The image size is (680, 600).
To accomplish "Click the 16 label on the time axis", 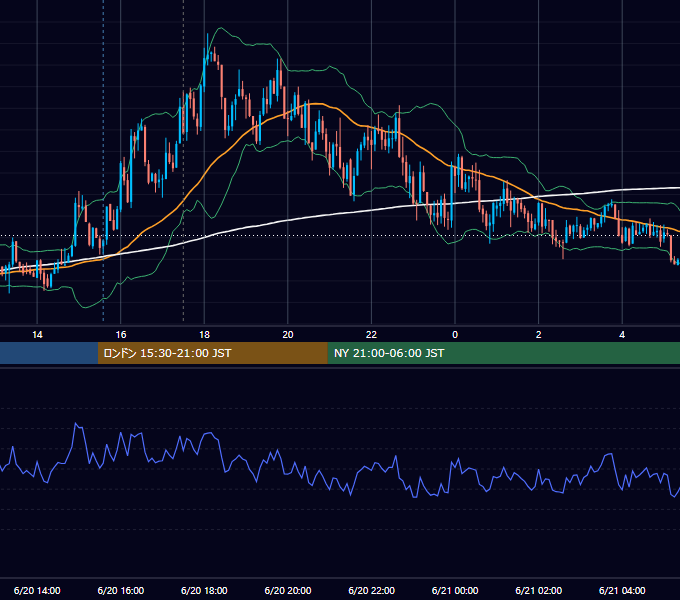I will point(121,335).
